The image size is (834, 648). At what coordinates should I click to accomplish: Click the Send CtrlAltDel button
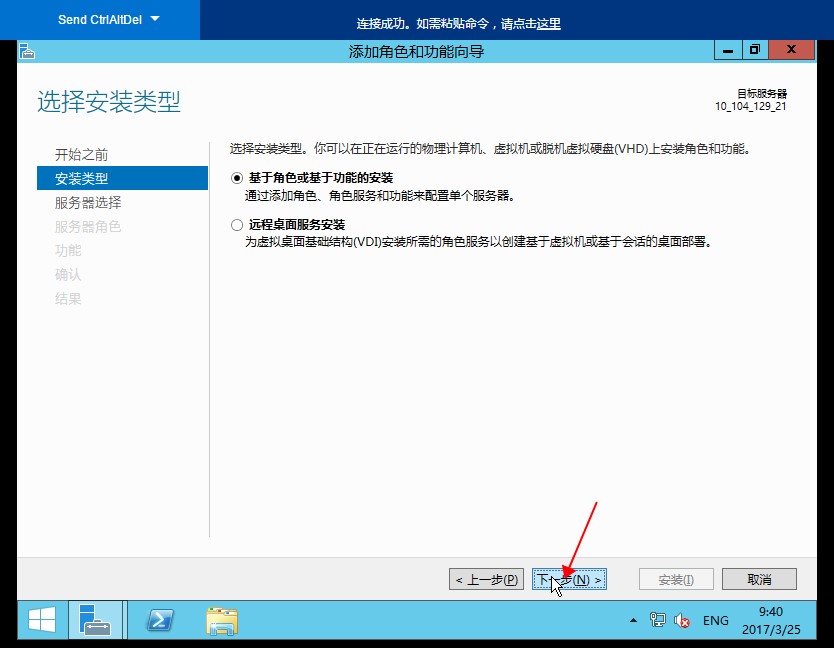(100, 20)
